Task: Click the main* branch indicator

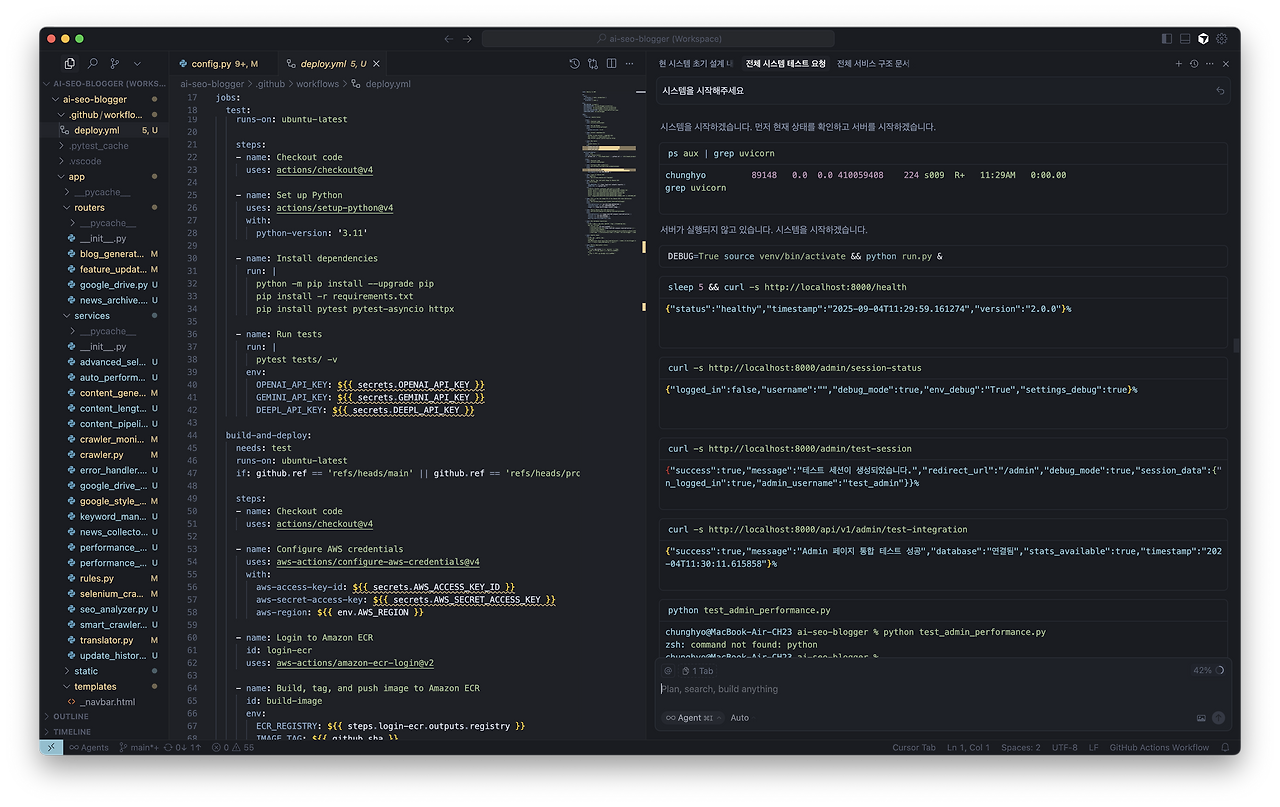Action: click(x=139, y=747)
